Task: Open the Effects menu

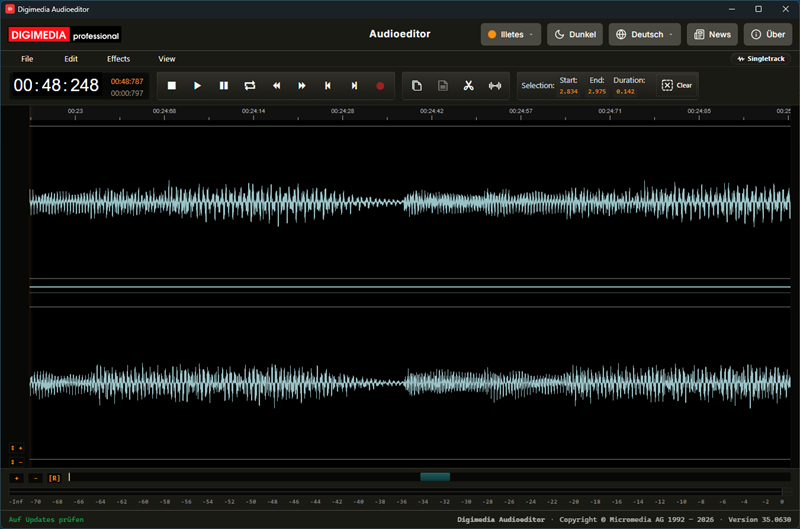Action: (x=118, y=59)
